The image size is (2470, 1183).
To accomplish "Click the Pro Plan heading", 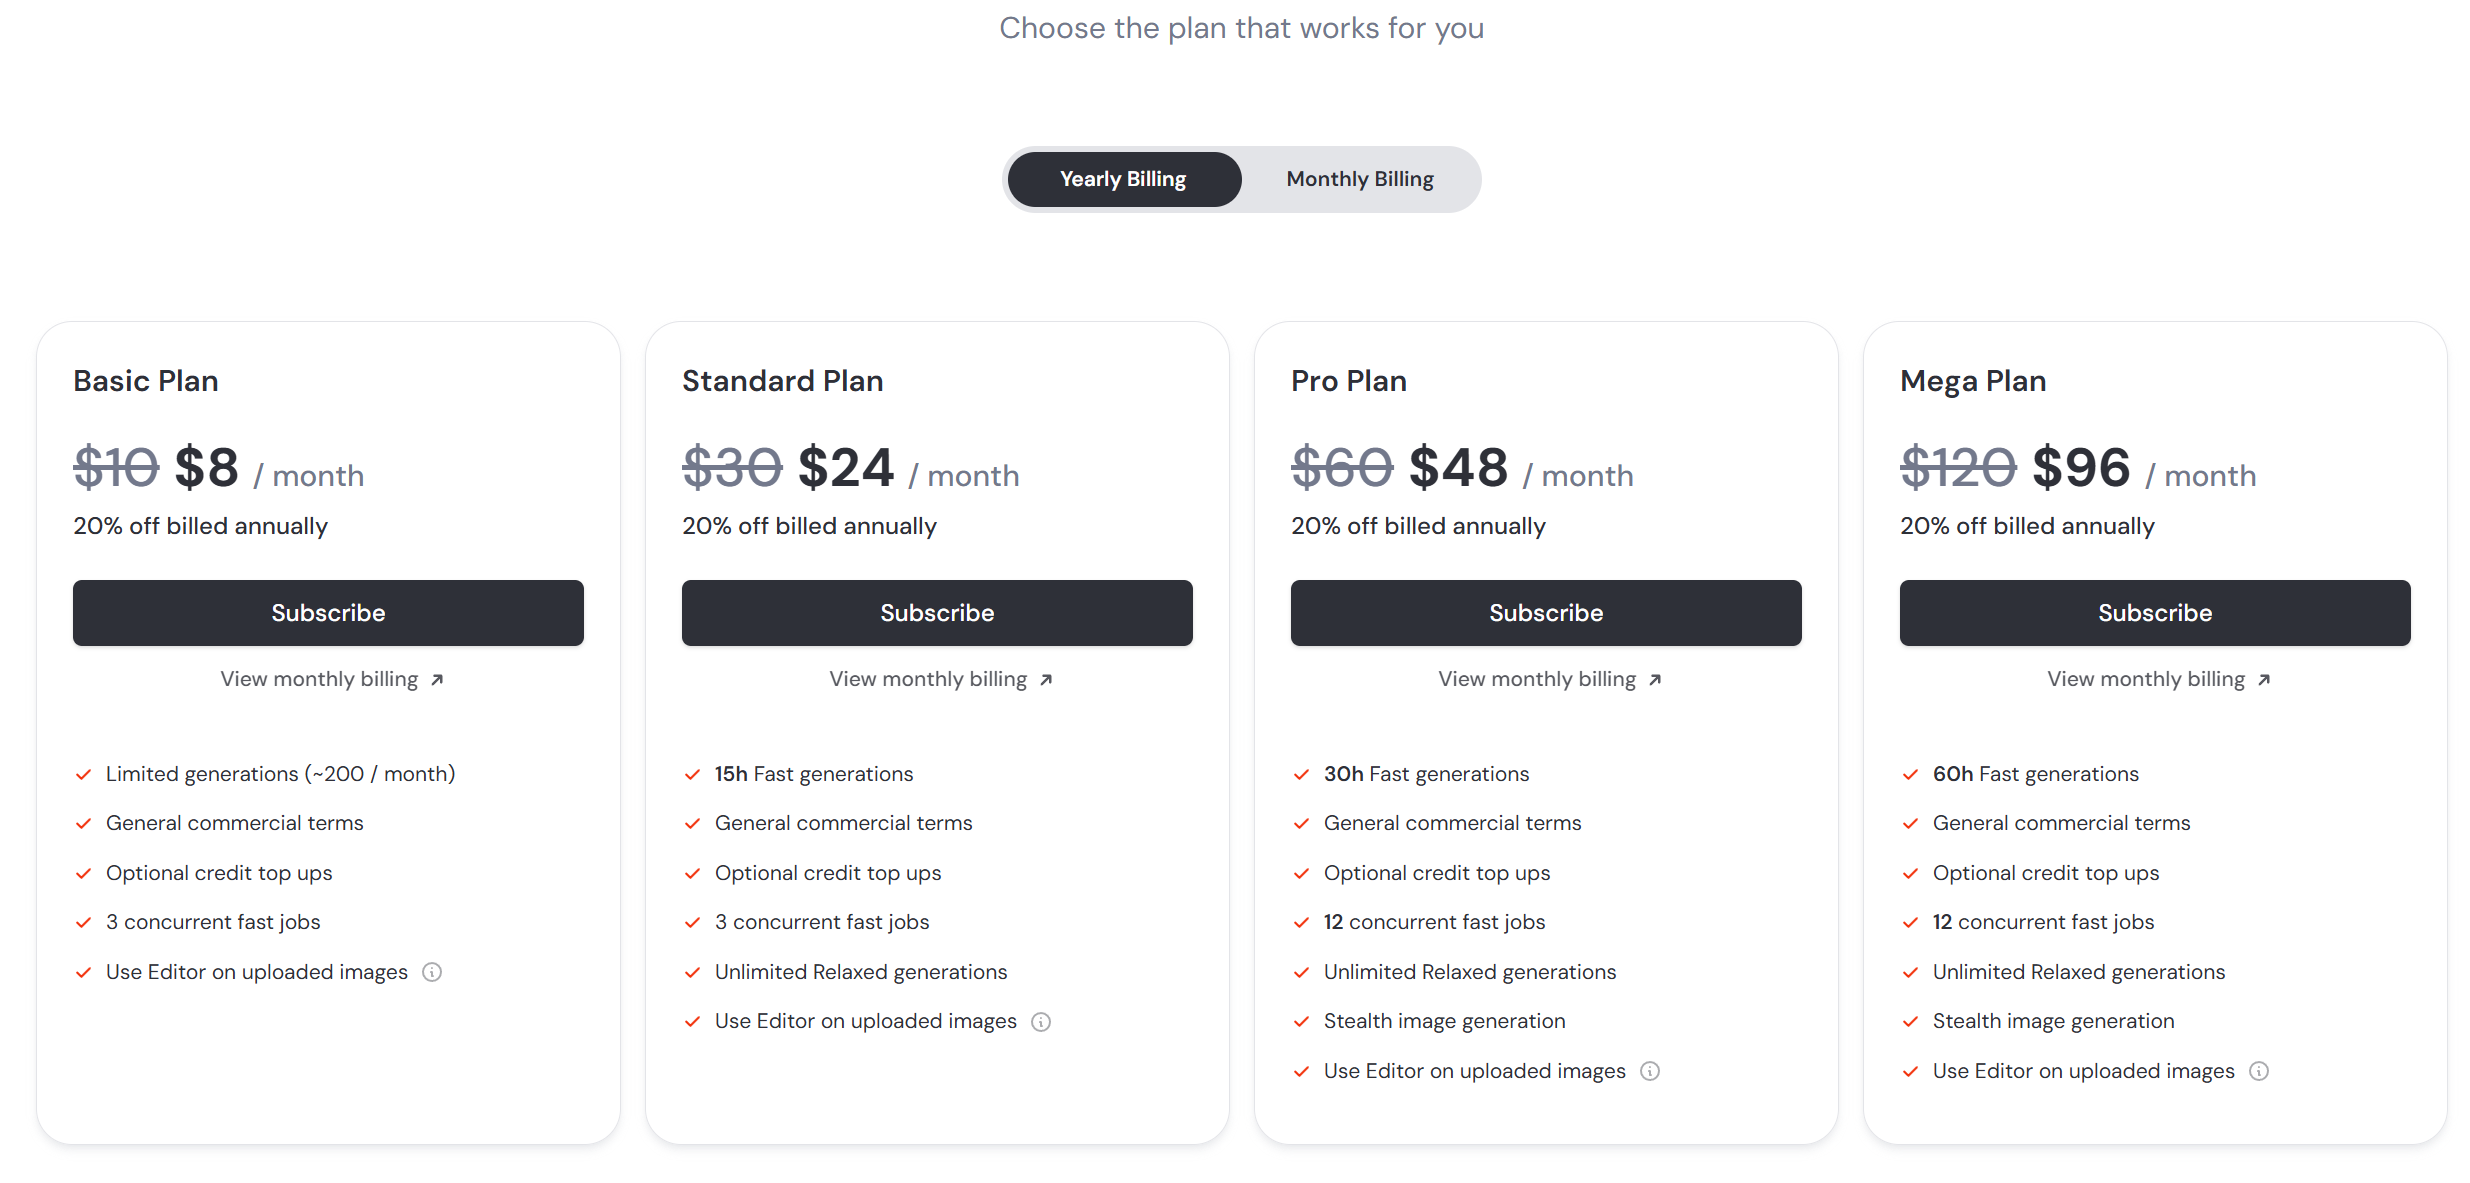I will click(1348, 381).
